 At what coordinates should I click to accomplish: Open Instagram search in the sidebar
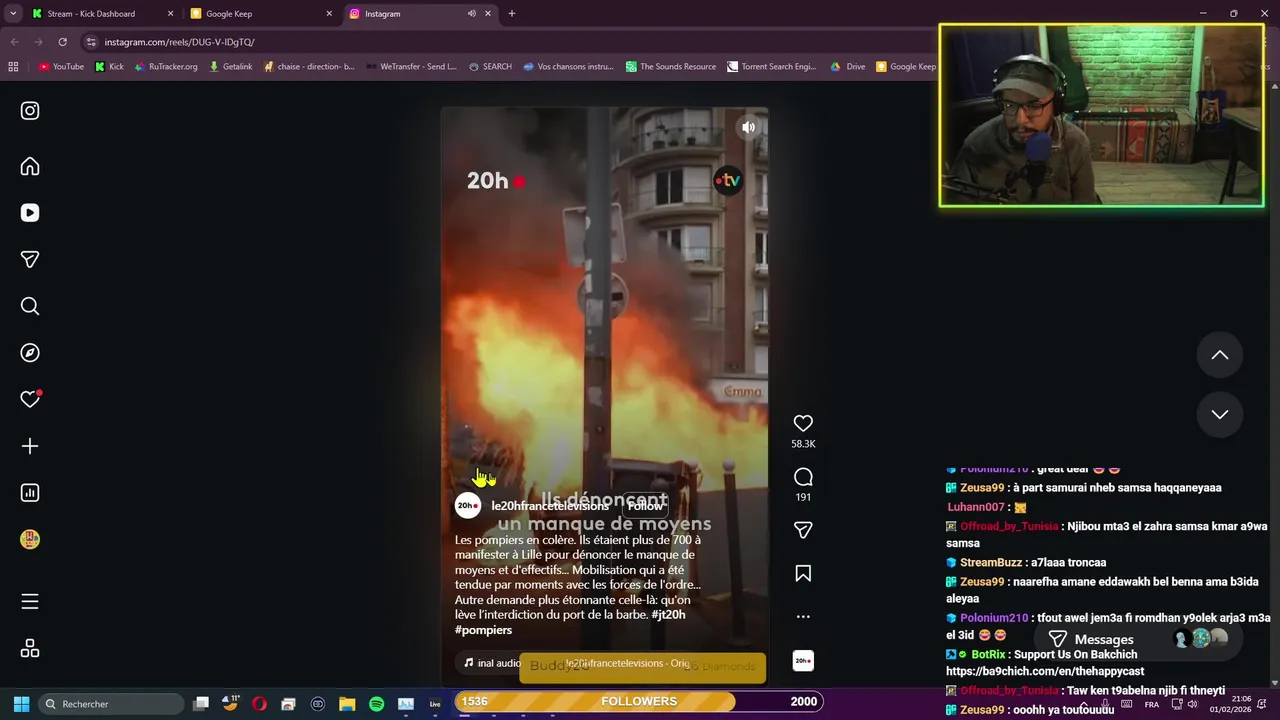(30, 306)
